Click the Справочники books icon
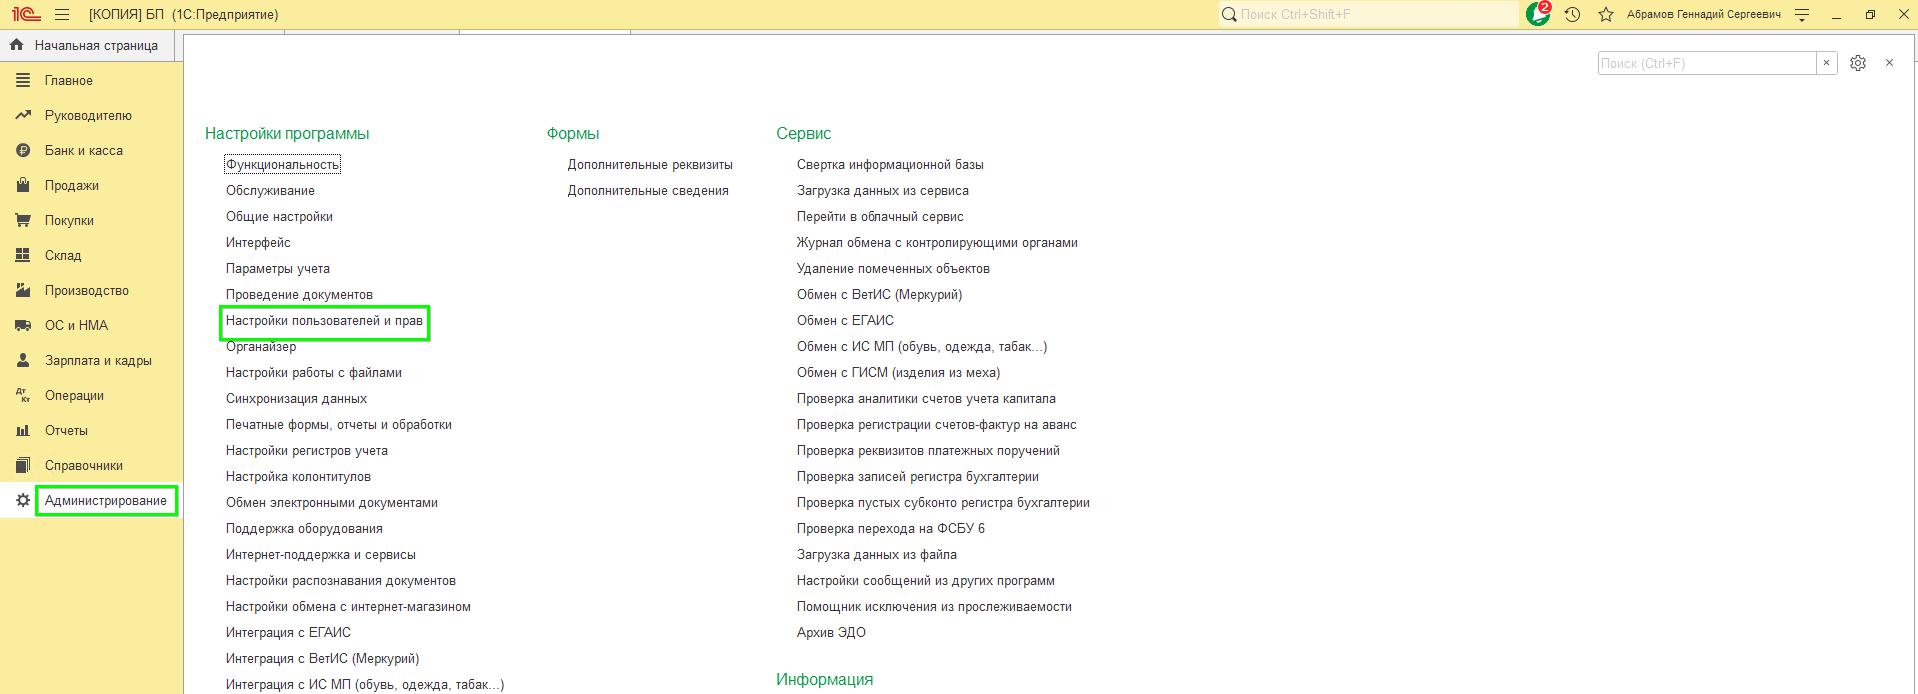This screenshot has width=1918, height=694. [x=23, y=465]
